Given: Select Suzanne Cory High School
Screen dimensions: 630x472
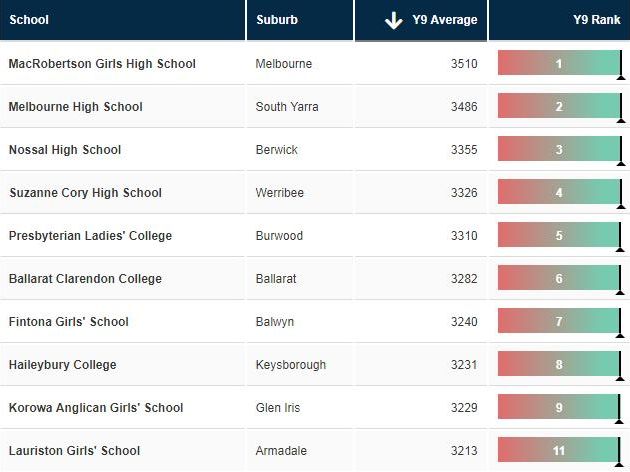Looking at the screenshot, I should 85,192.
